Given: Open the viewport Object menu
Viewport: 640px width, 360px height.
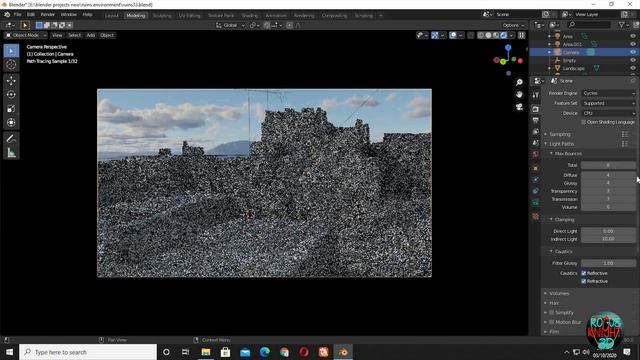Looking at the screenshot, I should point(107,36).
